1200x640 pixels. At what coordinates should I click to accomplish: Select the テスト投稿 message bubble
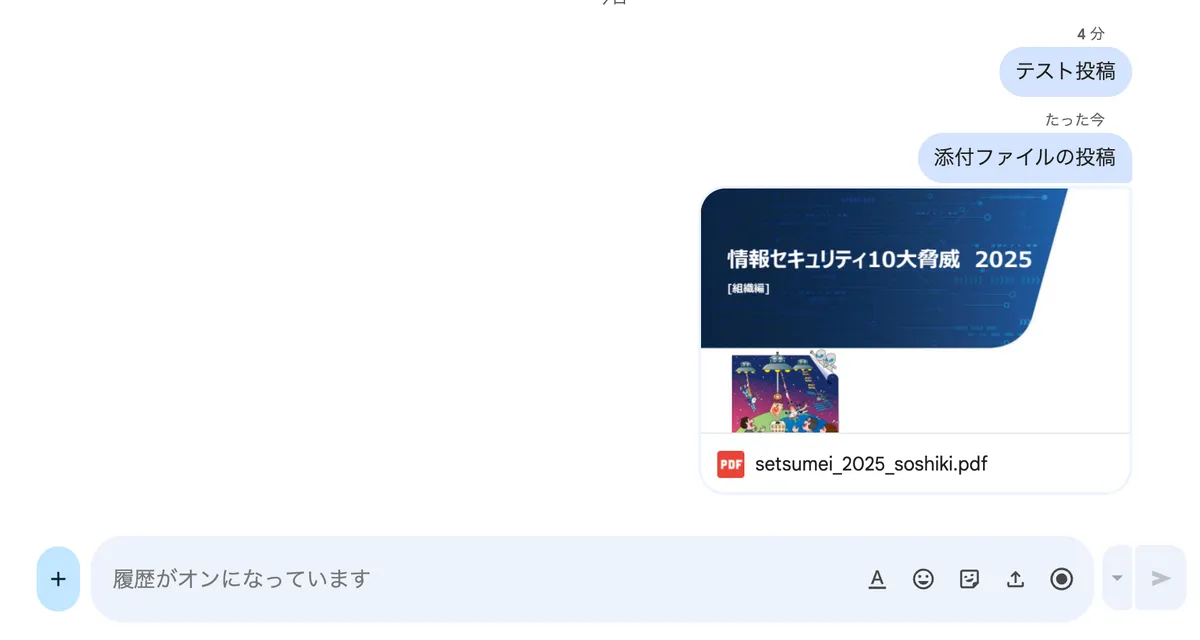click(x=1065, y=71)
